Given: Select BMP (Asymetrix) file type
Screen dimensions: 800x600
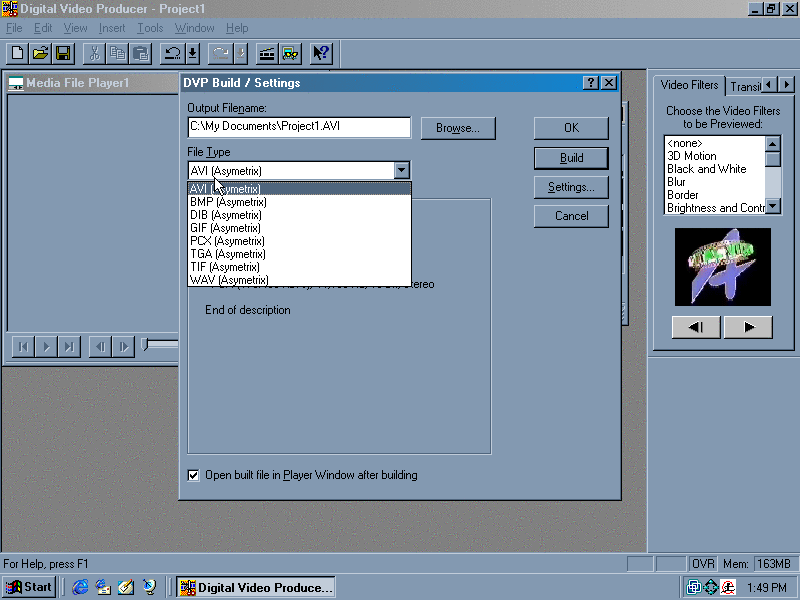Looking at the screenshot, I should click(299, 202).
